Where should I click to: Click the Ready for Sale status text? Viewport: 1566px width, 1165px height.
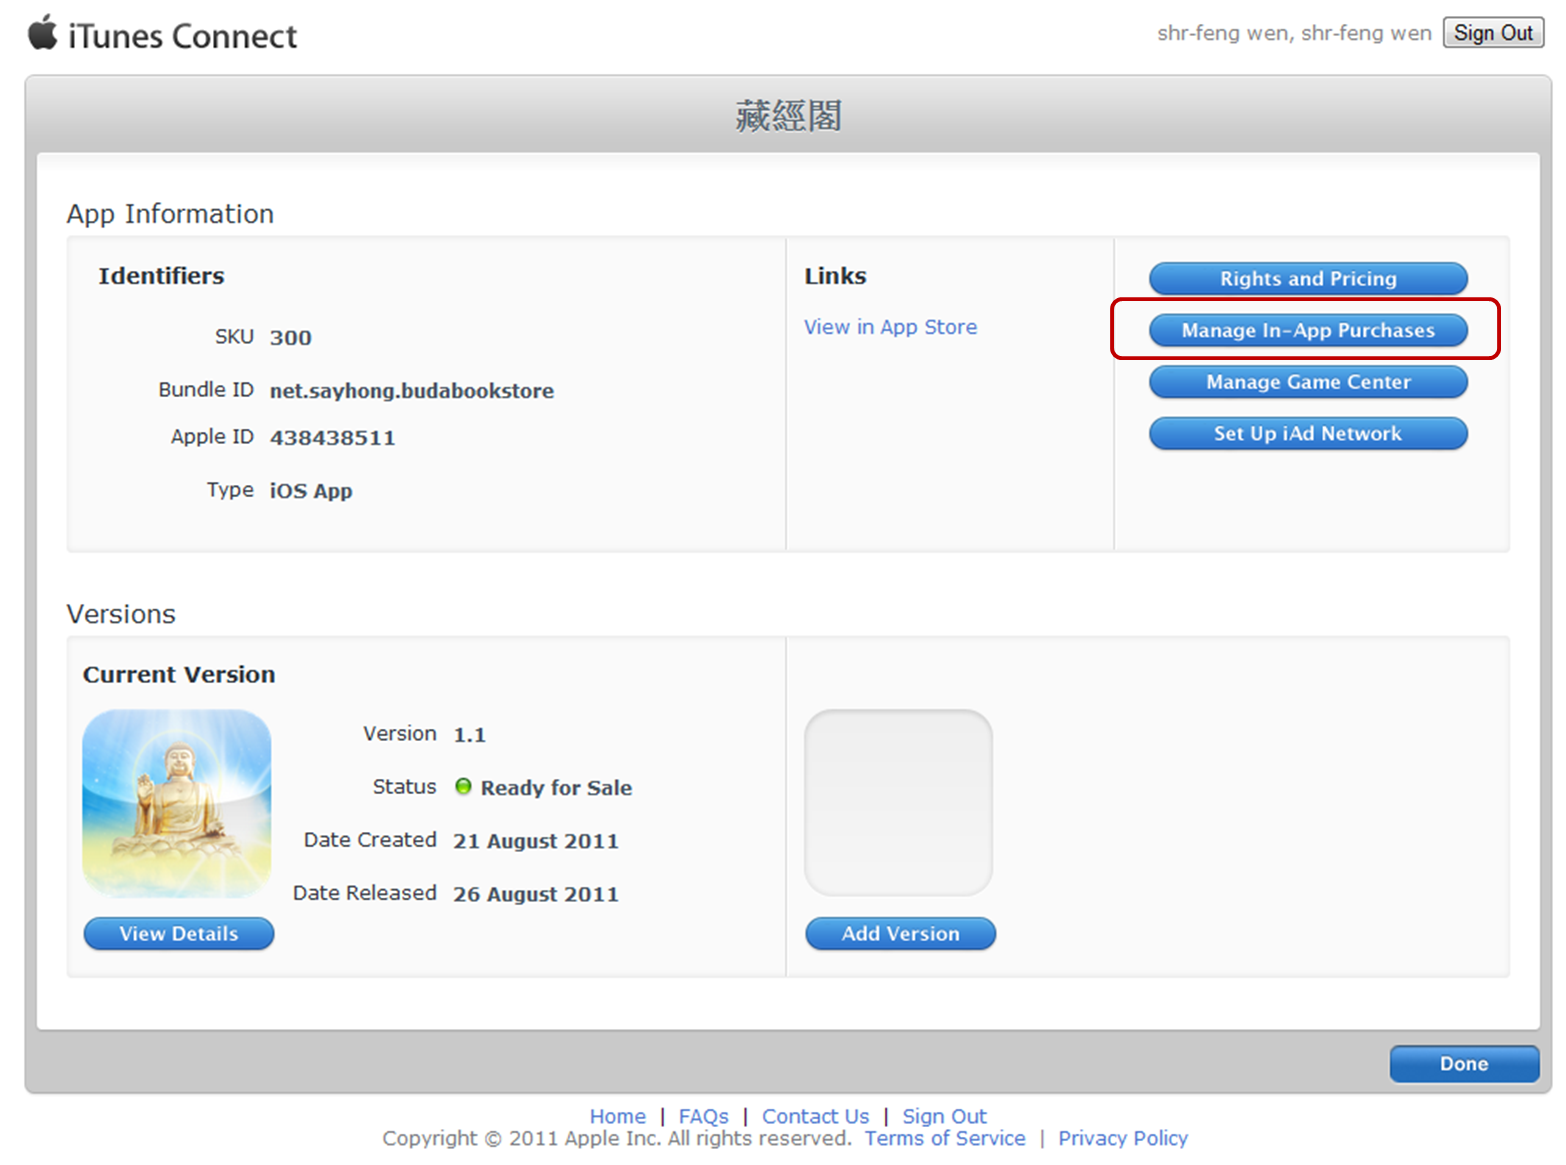(x=556, y=788)
